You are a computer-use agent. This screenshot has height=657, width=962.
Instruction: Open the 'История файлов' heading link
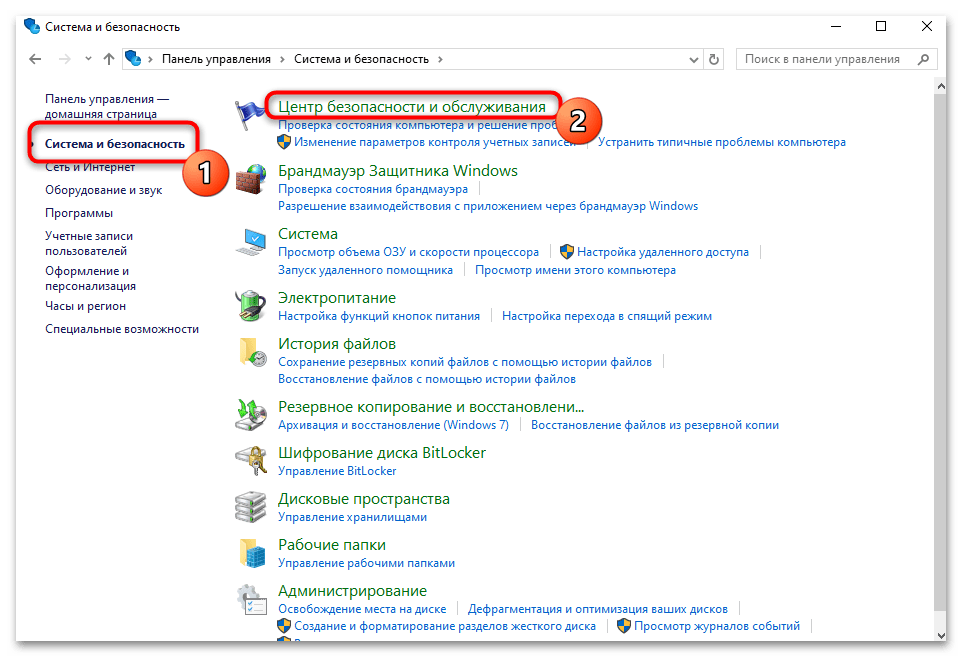pos(337,344)
